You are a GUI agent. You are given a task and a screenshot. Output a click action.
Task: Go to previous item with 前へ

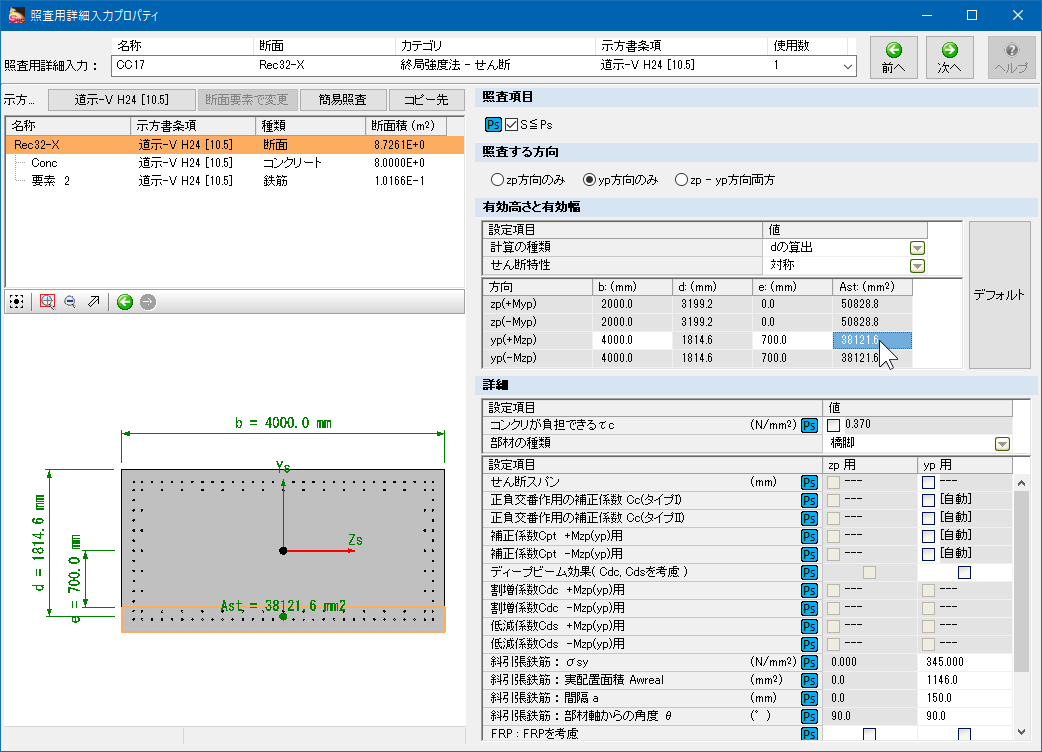893,57
